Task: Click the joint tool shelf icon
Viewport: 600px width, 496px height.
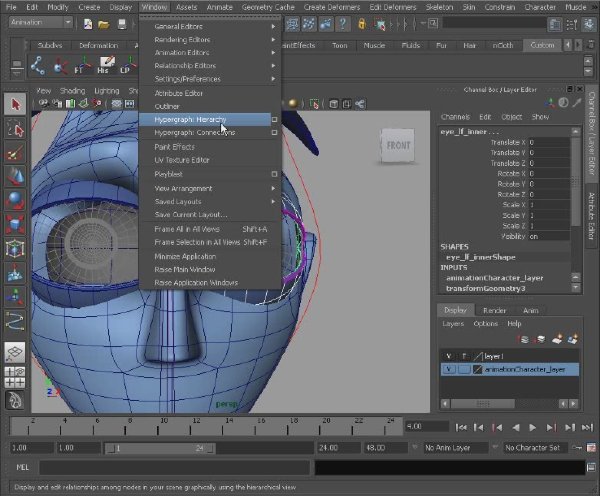Action: pos(38,65)
